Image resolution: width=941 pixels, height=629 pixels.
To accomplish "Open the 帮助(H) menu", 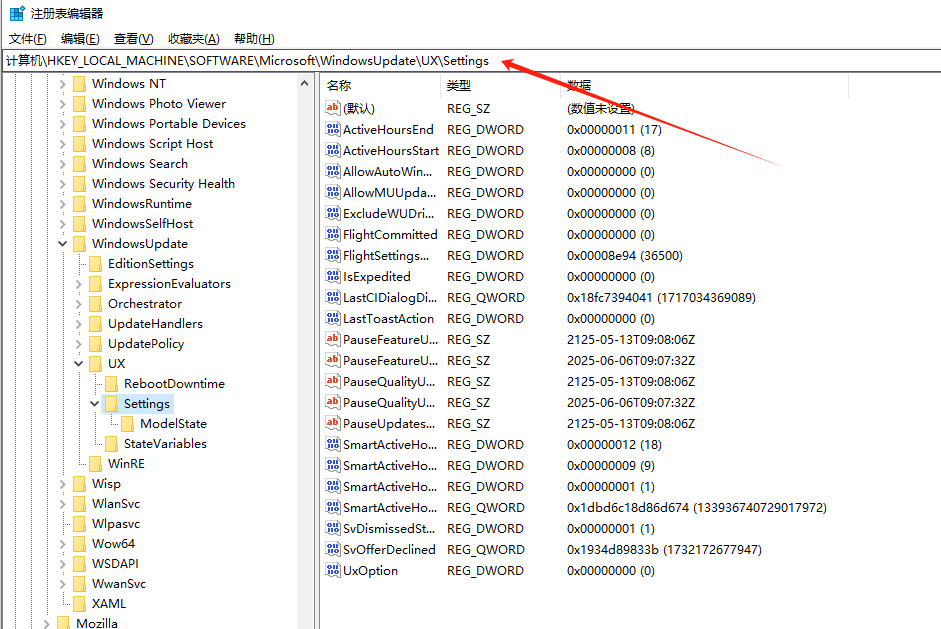I will click(254, 39).
